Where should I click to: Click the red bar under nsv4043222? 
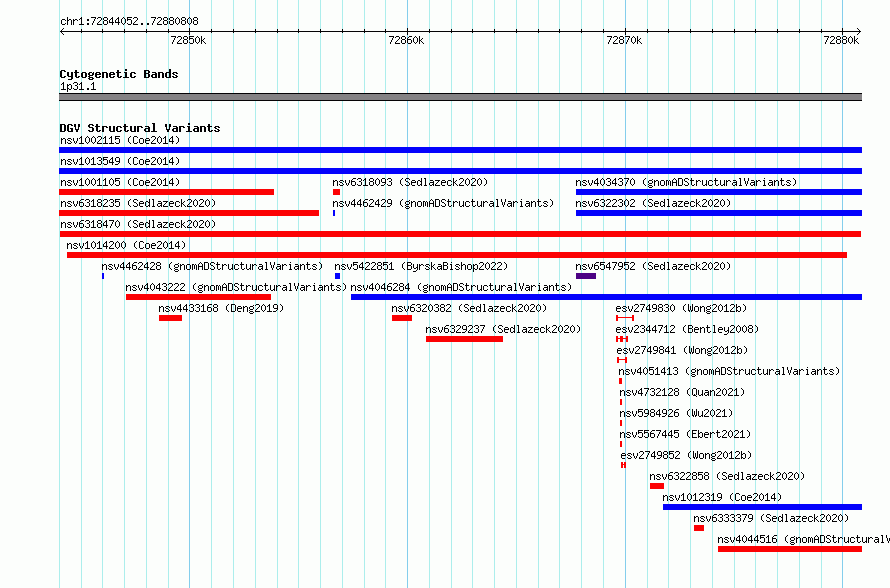pyautogui.click(x=198, y=297)
